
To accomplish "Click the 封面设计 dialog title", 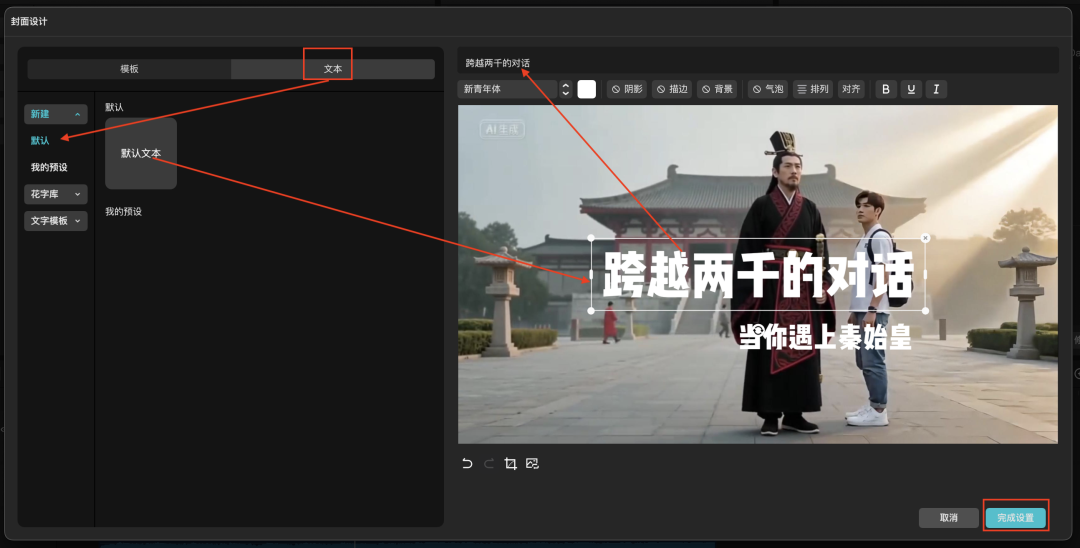I will pos(29,21).
